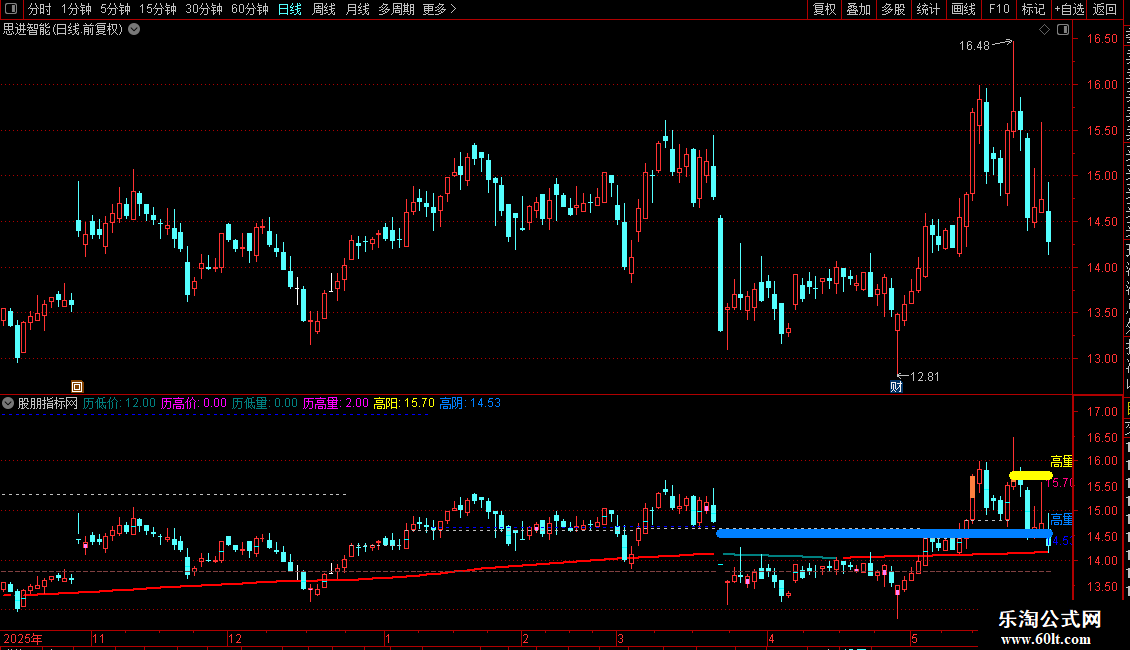Click month 2 on time axis
The width and height of the screenshot is (1130, 650).
tap(525, 638)
